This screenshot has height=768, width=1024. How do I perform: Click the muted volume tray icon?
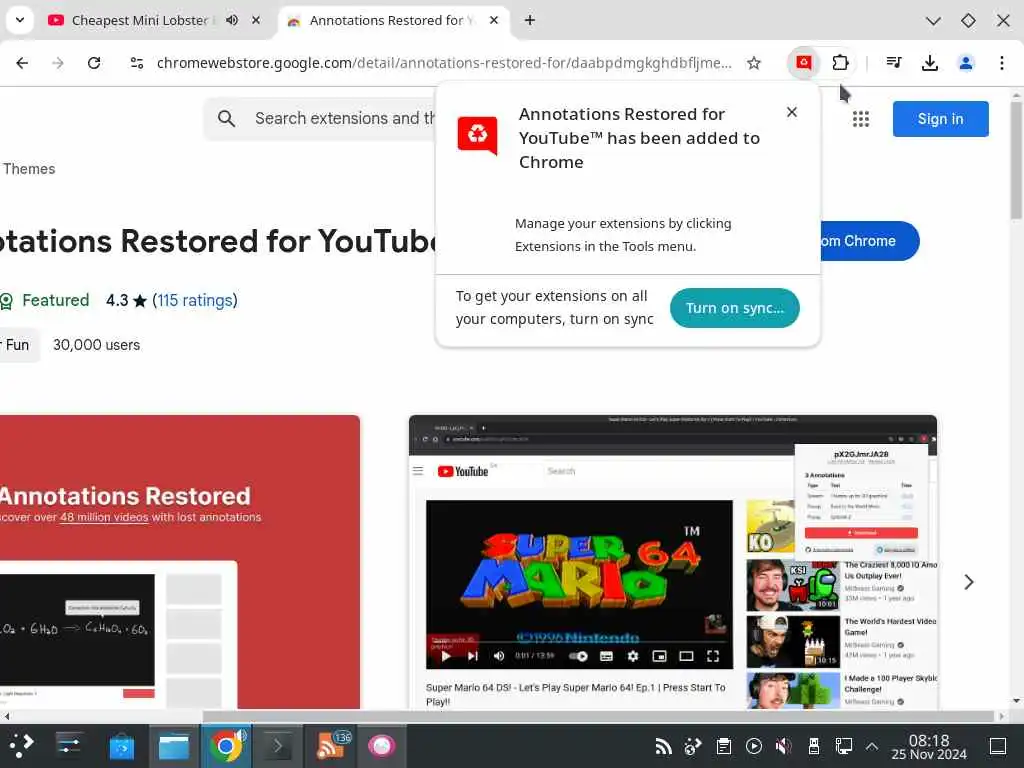(783, 746)
